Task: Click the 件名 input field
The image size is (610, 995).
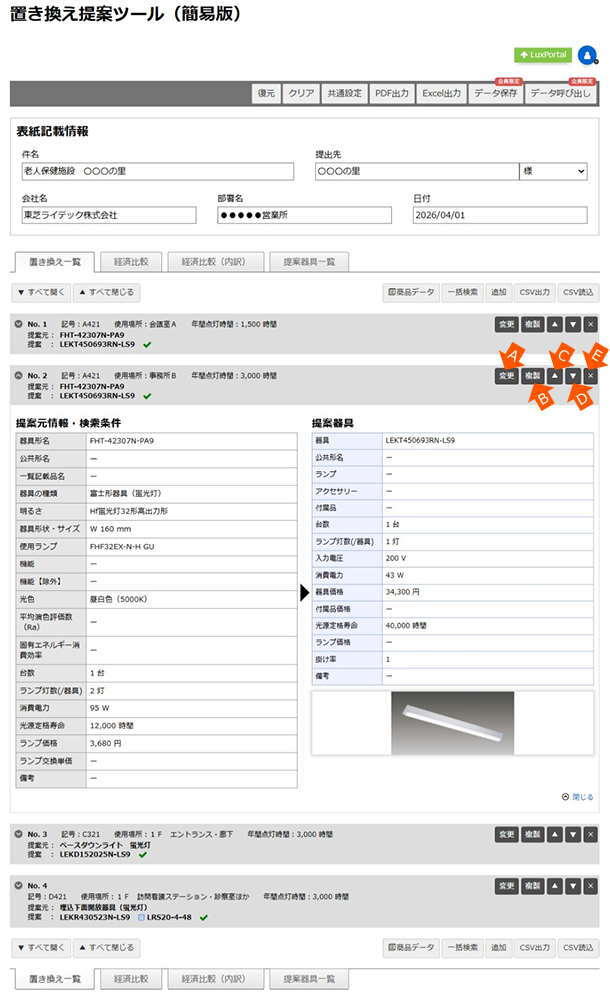Action: click(156, 172)
